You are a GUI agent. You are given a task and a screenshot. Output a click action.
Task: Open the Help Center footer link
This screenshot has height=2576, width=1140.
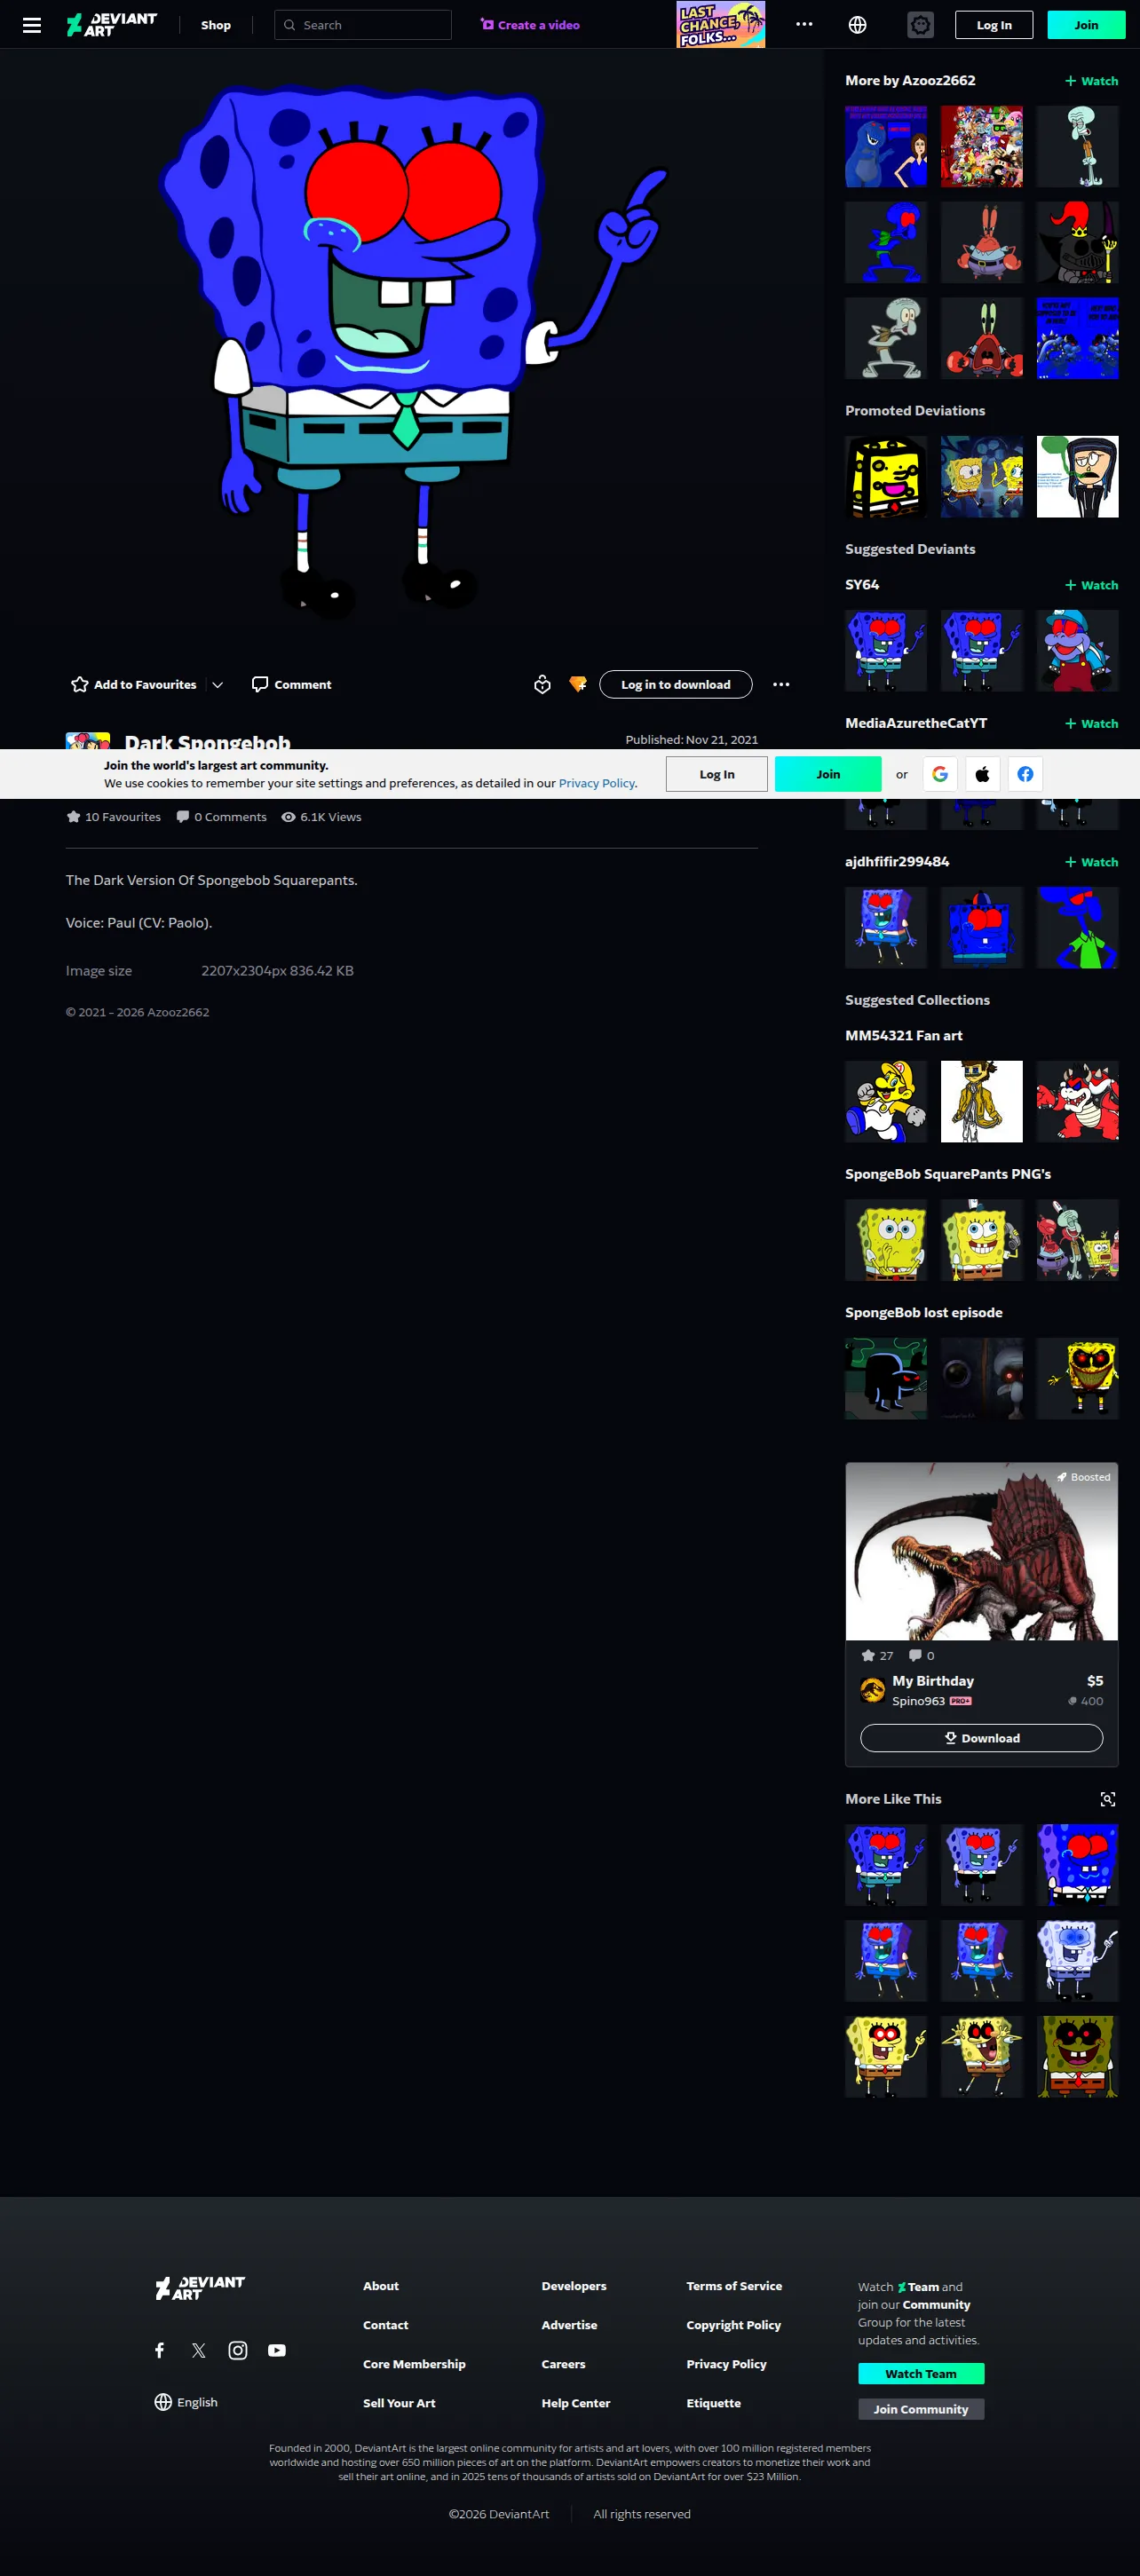576,2403
